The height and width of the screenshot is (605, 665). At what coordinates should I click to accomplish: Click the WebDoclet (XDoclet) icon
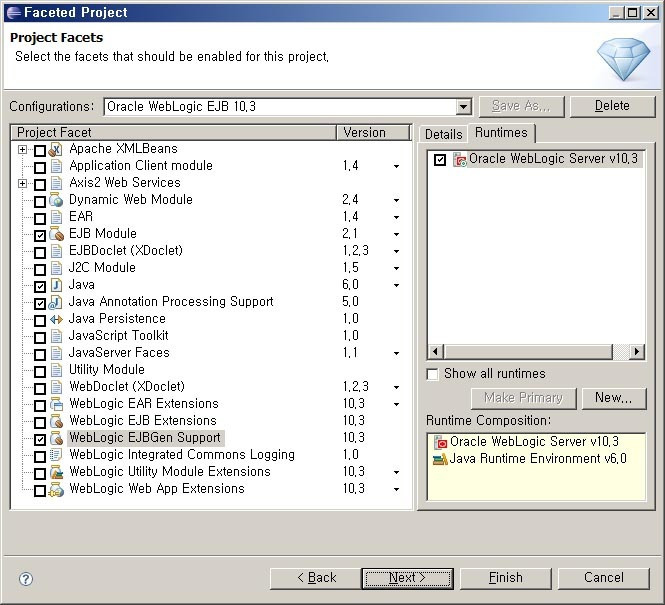56,387
